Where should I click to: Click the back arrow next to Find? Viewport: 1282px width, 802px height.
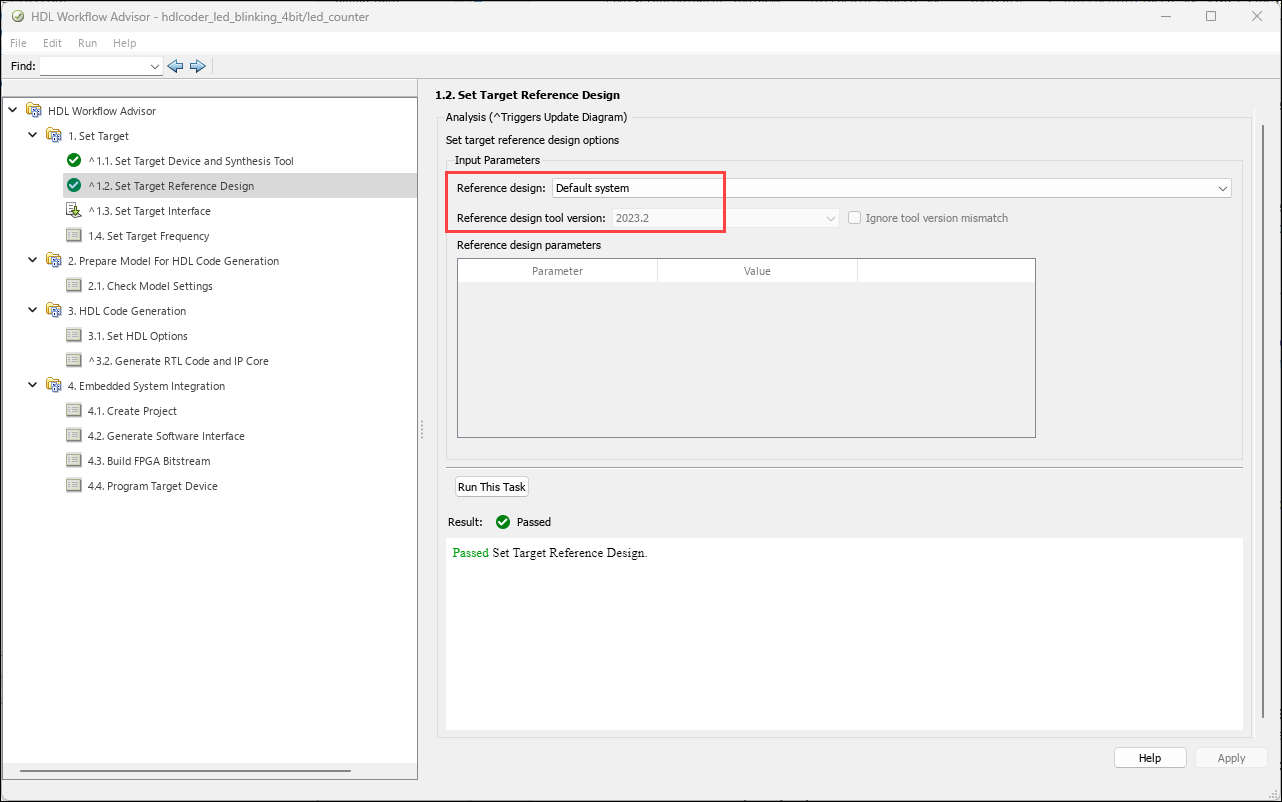pos(176,66)
